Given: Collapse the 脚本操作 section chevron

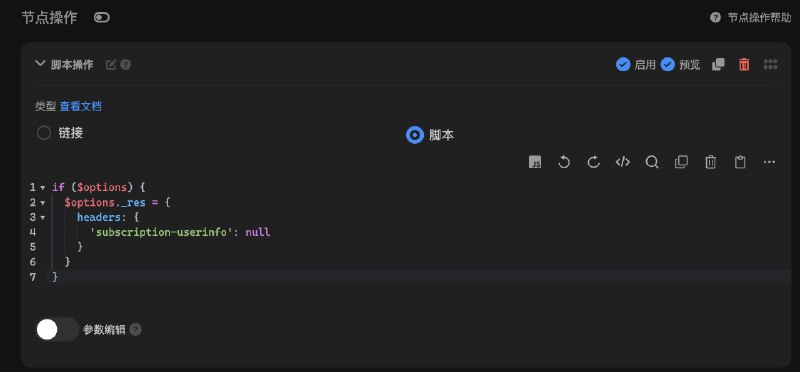Looking at the screenshot, I should (40, 64).
